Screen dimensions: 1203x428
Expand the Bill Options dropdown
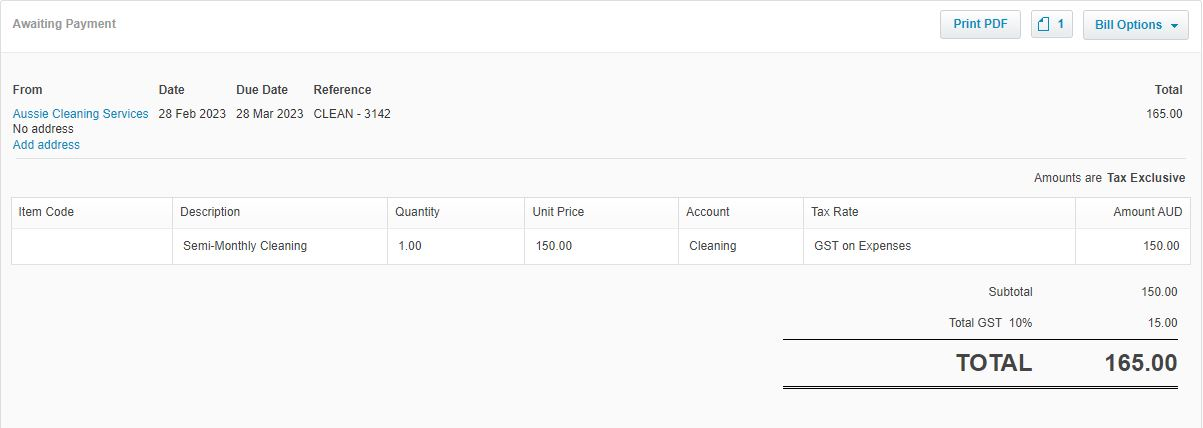tap(1135, 25)
